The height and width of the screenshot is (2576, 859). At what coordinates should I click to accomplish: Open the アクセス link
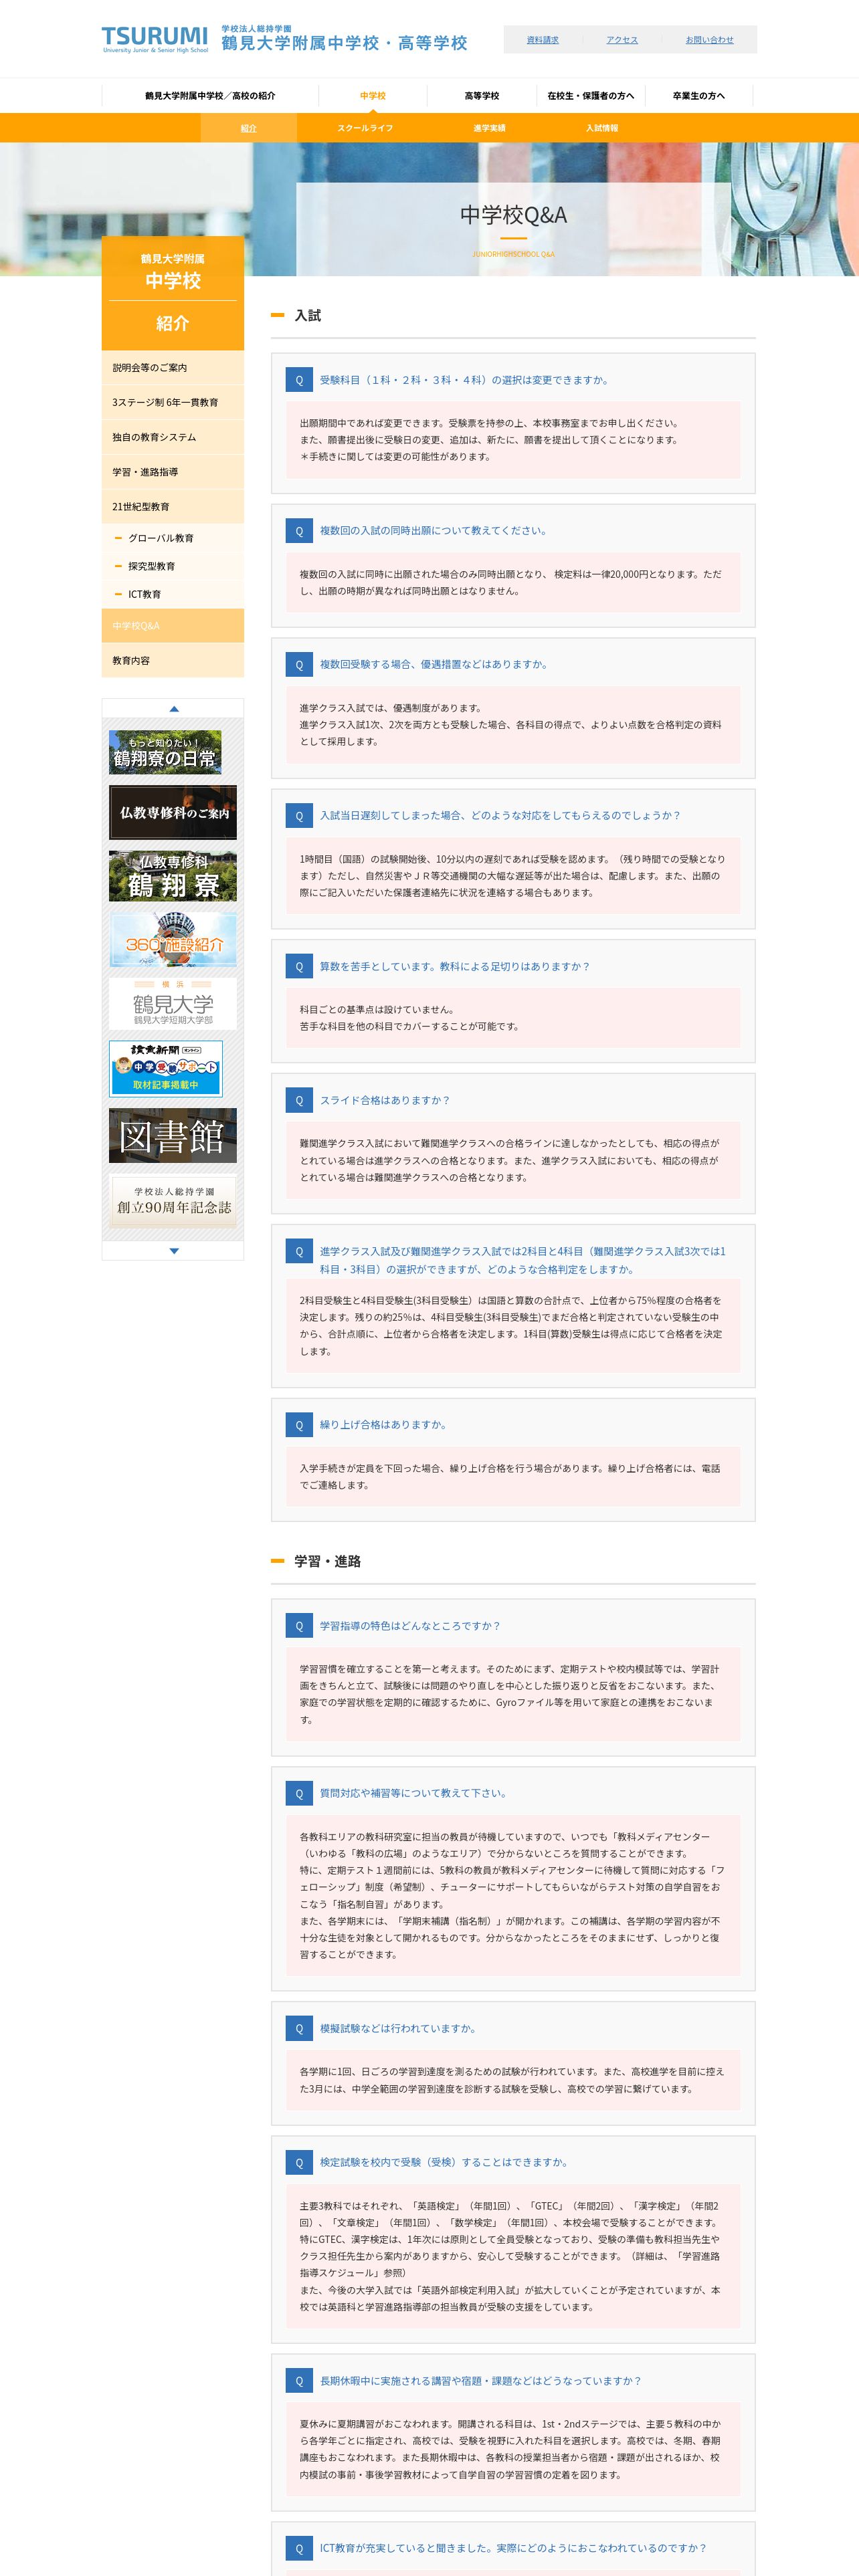[x=622, y=40]
